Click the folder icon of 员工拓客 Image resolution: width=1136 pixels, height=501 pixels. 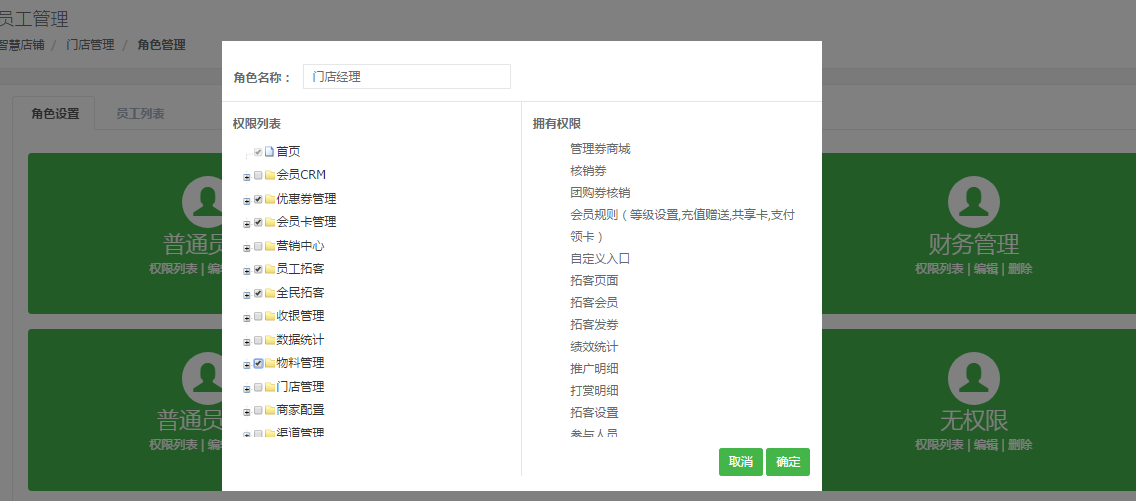click(x=270, y=269)
